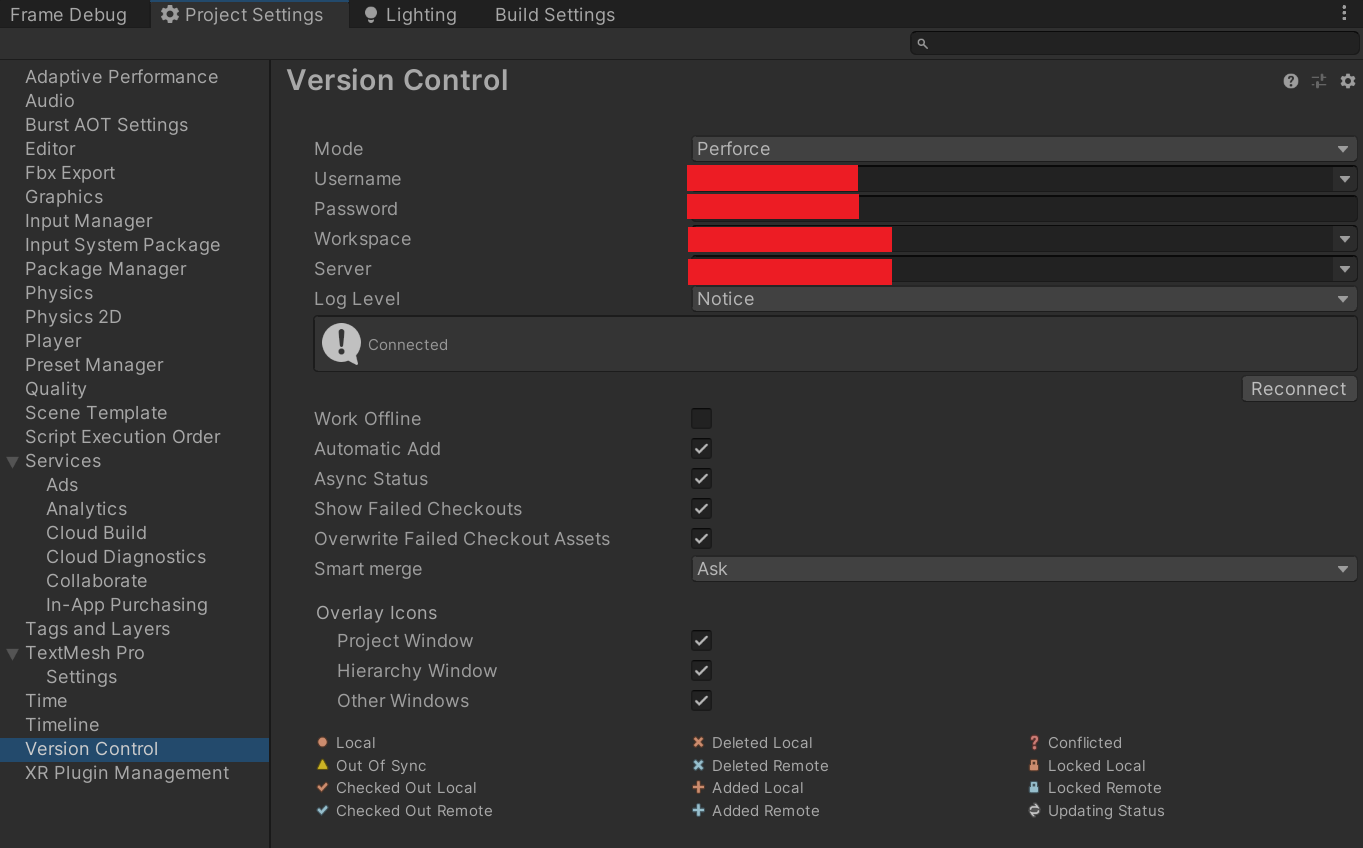Select Quality settings category
Screen dimensions: 1363x848
[x=56, y=389]
